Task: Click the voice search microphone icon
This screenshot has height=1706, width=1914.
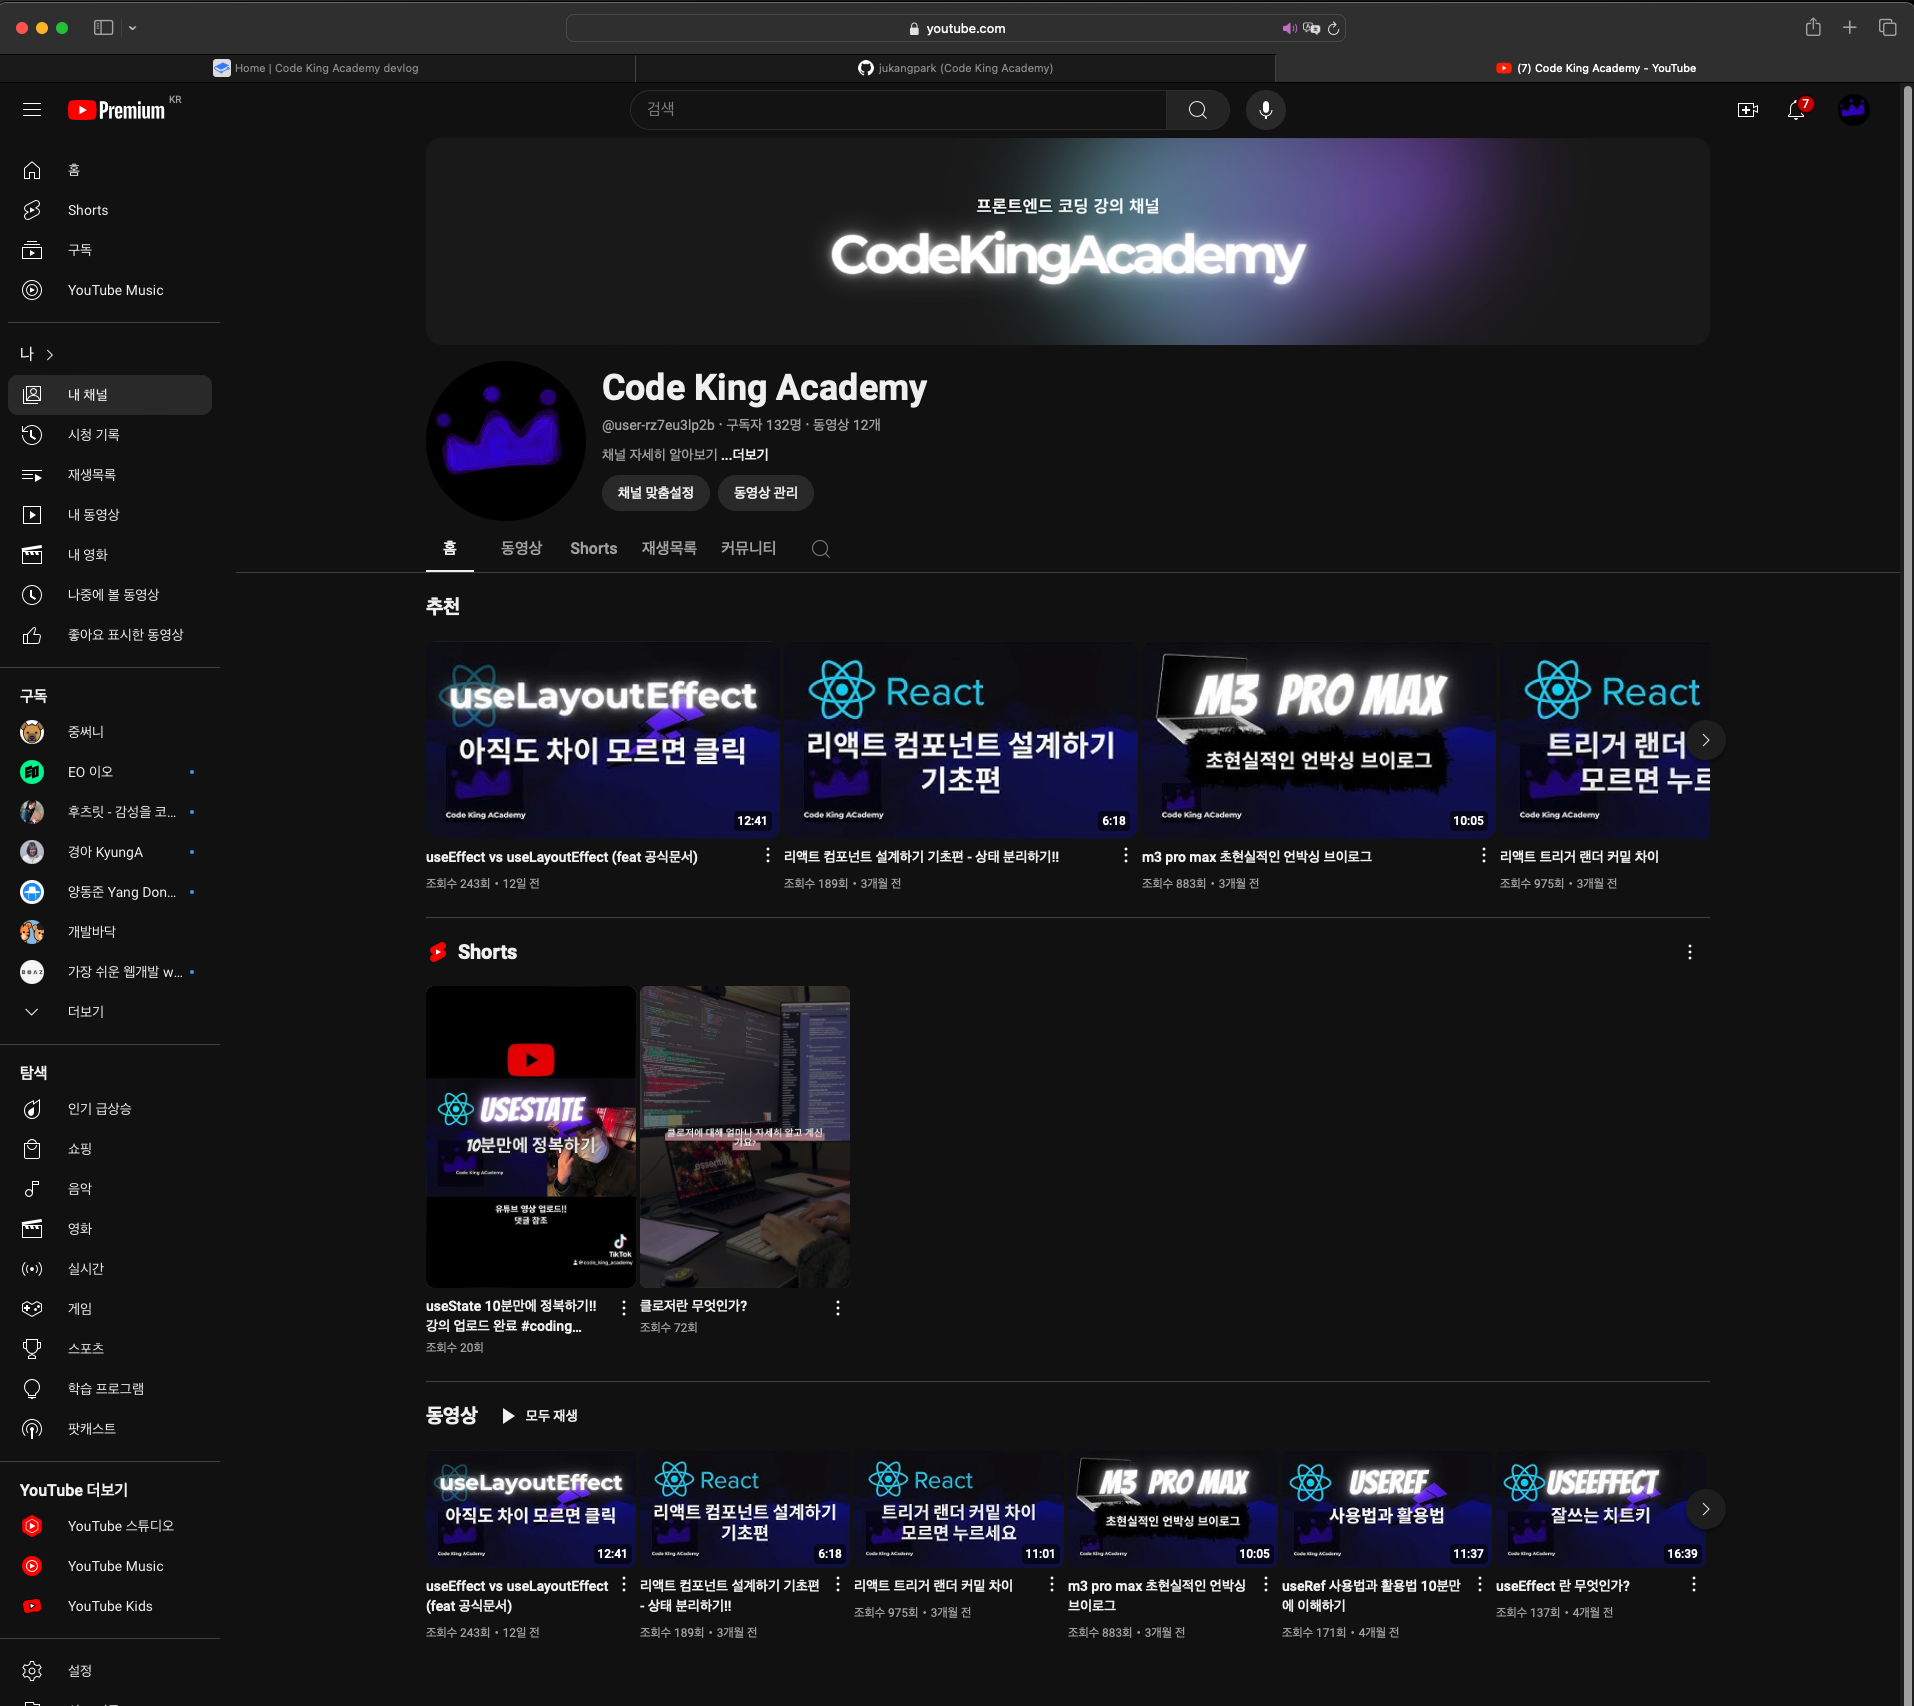Action: (1265, 110)
